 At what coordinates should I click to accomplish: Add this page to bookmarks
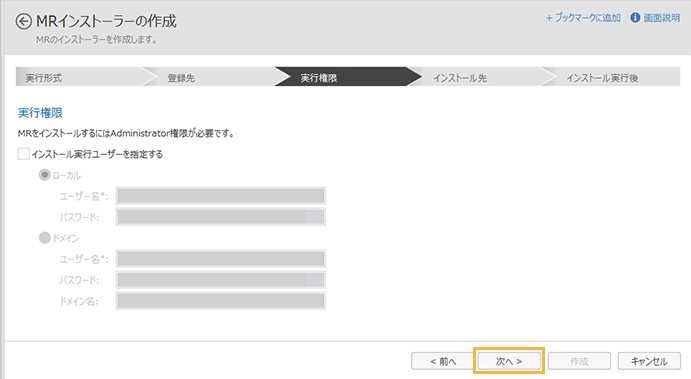coord(583,18)
